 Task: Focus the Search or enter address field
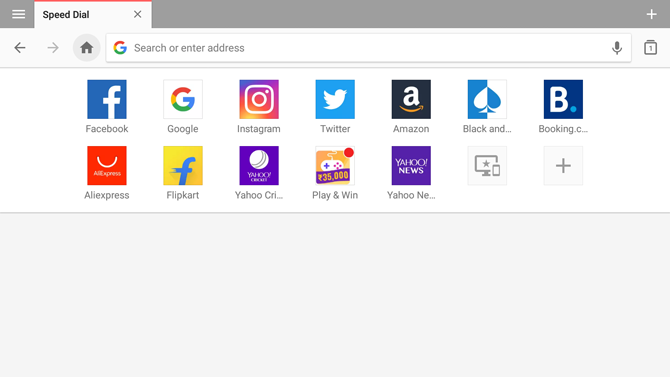[368, 48]
